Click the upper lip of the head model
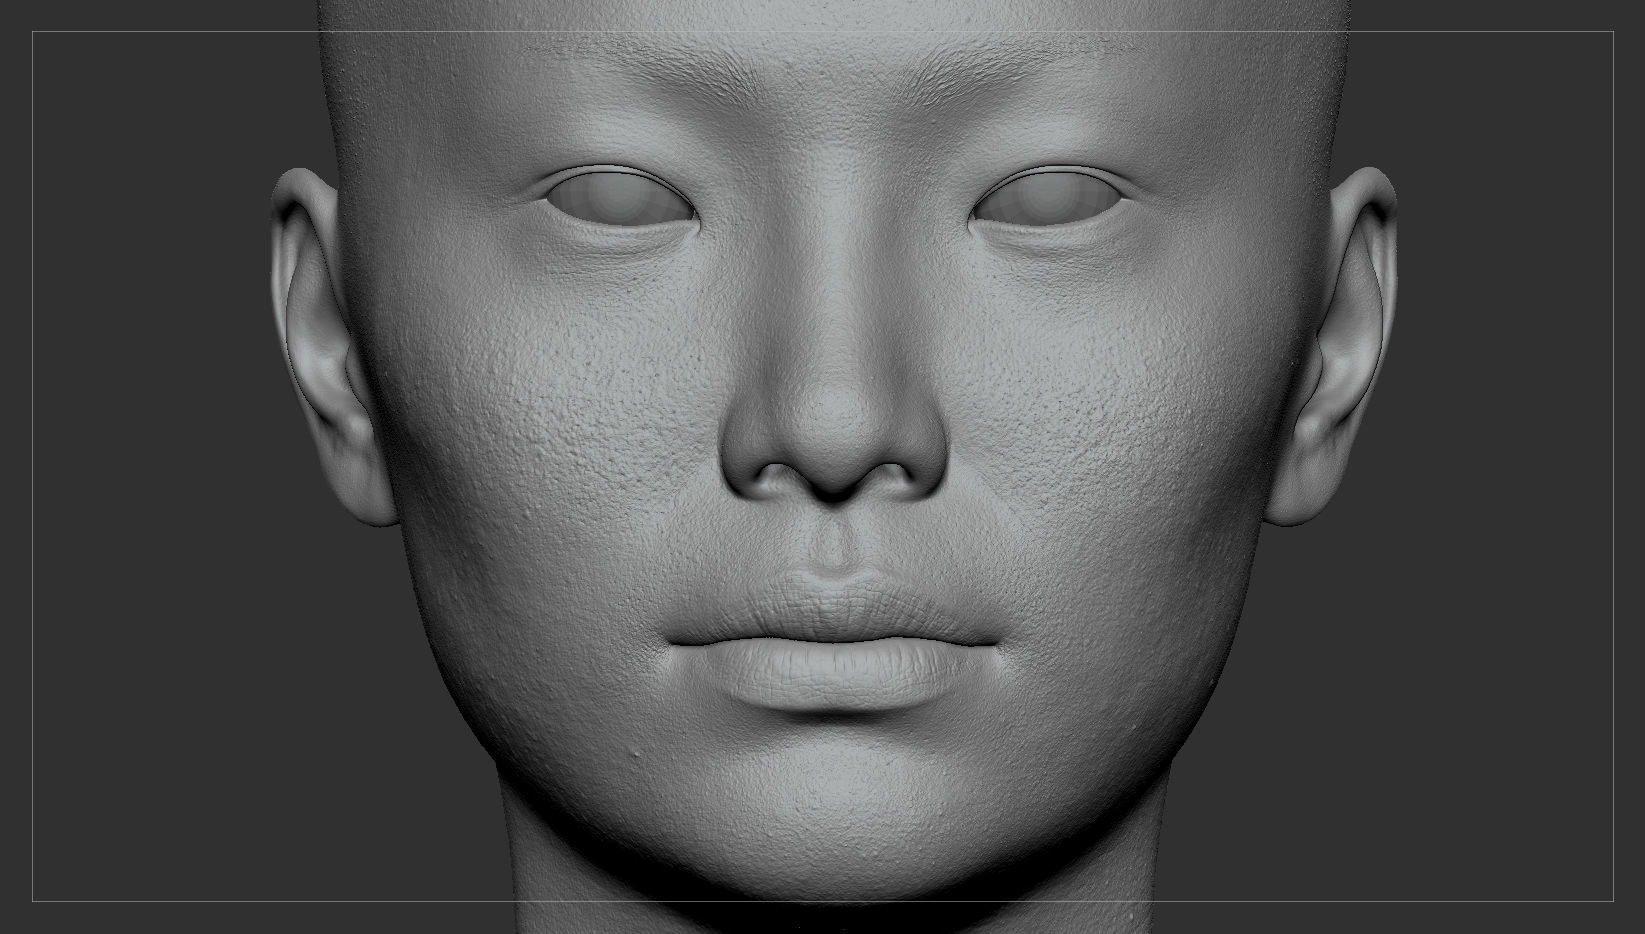Screen dimensions: 1645x934 tap(832, 610)
